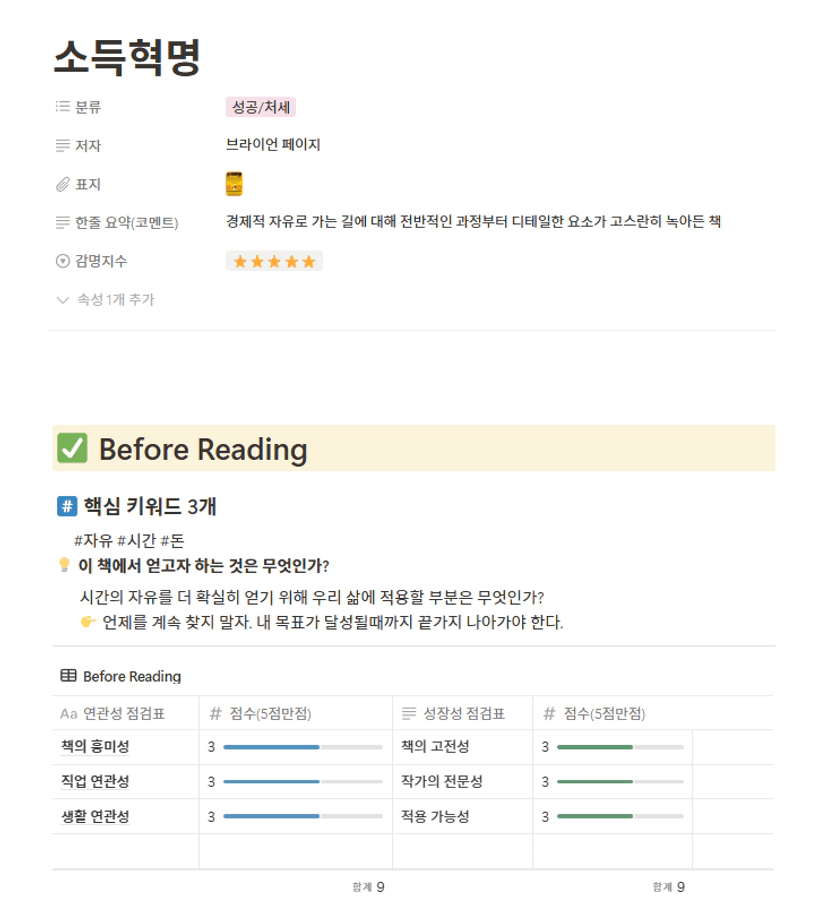Click the 연관성 점검표 column header
The height and width of the screenshot is (901, 827).
click(x=125, y=714)
